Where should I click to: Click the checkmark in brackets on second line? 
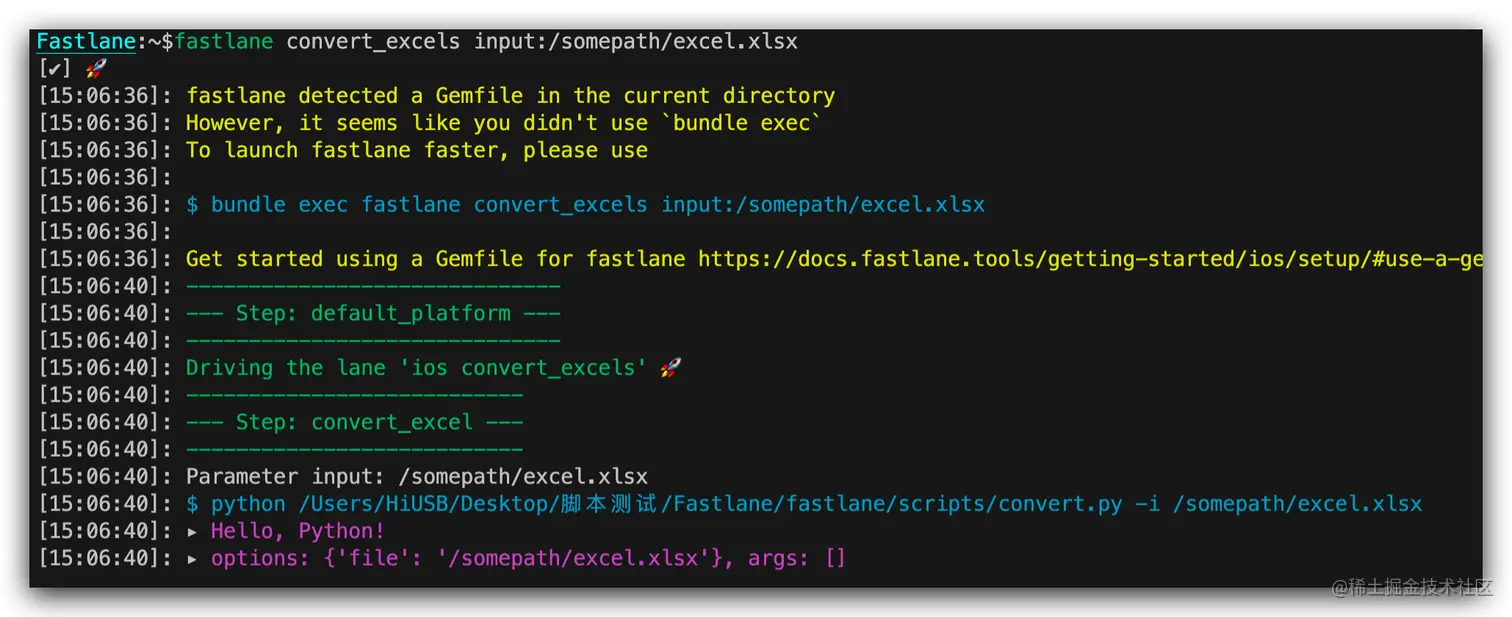point(54,69)
